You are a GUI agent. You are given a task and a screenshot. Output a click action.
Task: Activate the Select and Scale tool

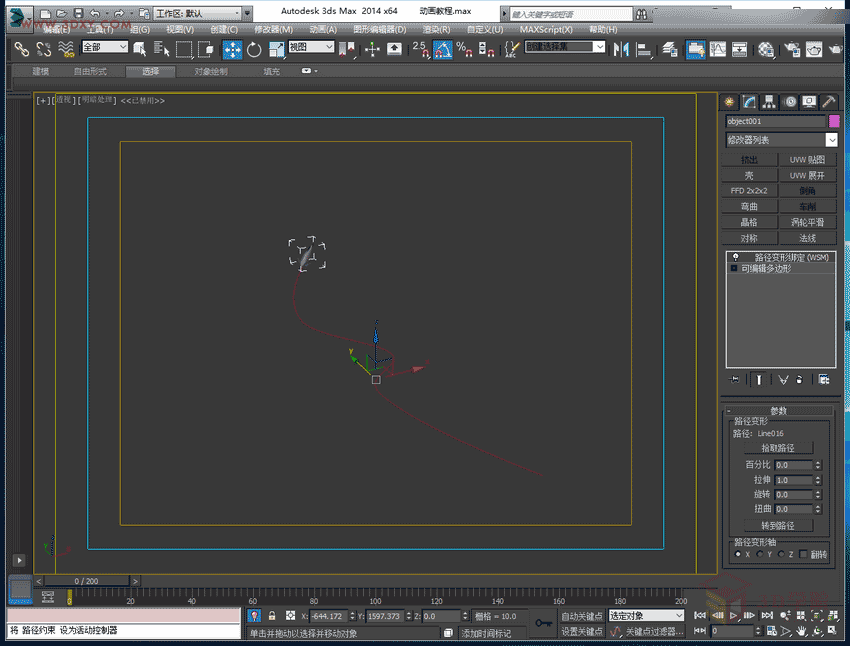276,50
